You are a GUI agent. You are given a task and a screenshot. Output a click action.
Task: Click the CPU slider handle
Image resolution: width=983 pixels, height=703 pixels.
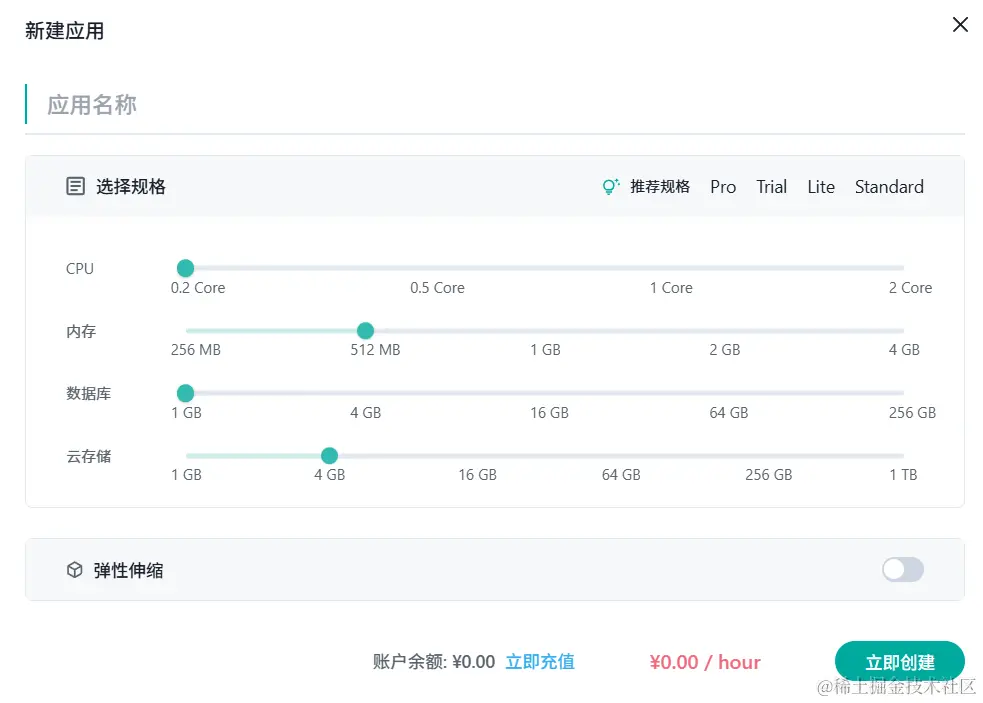186,268
